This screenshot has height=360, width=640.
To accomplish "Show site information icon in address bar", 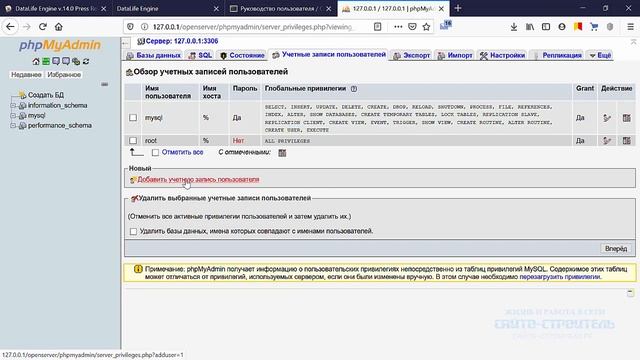I will click(x=144, y=27).
